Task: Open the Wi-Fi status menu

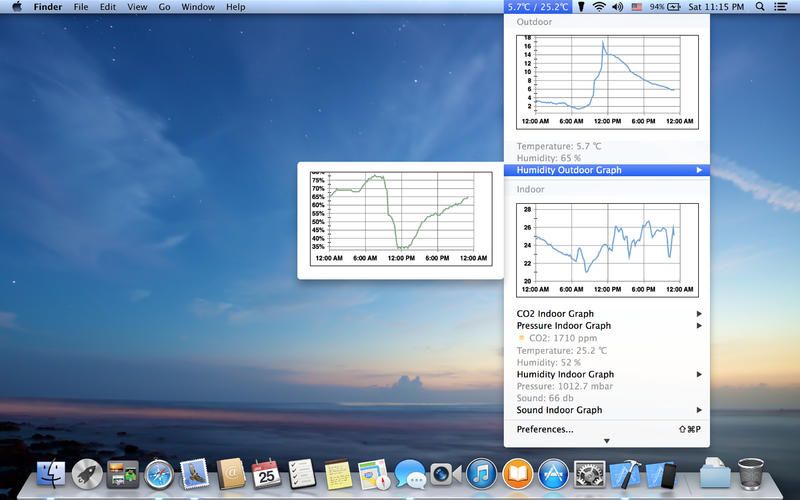Action: [x=598, y=7]
